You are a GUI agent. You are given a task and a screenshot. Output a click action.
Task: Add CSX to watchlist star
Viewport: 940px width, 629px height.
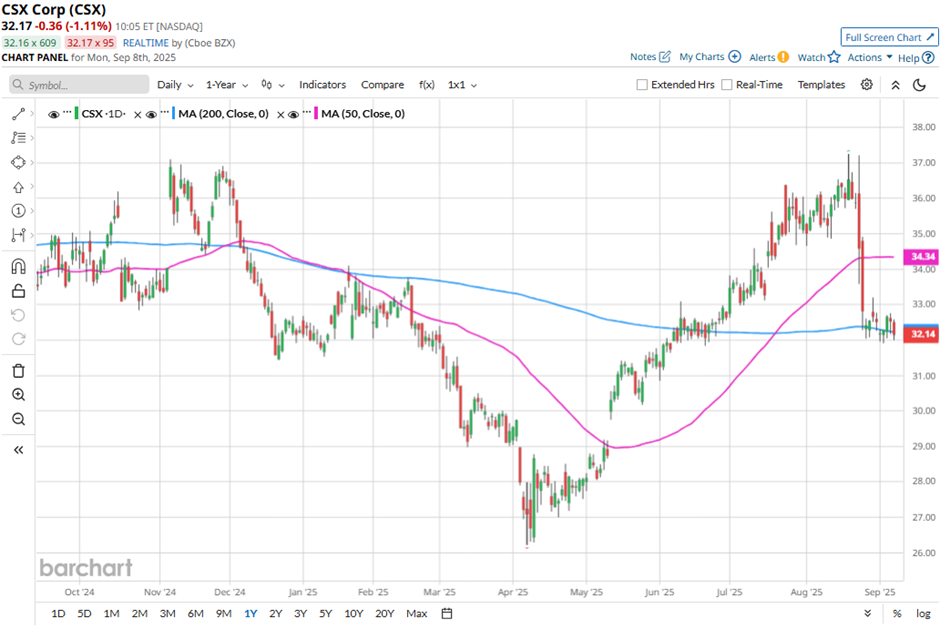[834, 57]
